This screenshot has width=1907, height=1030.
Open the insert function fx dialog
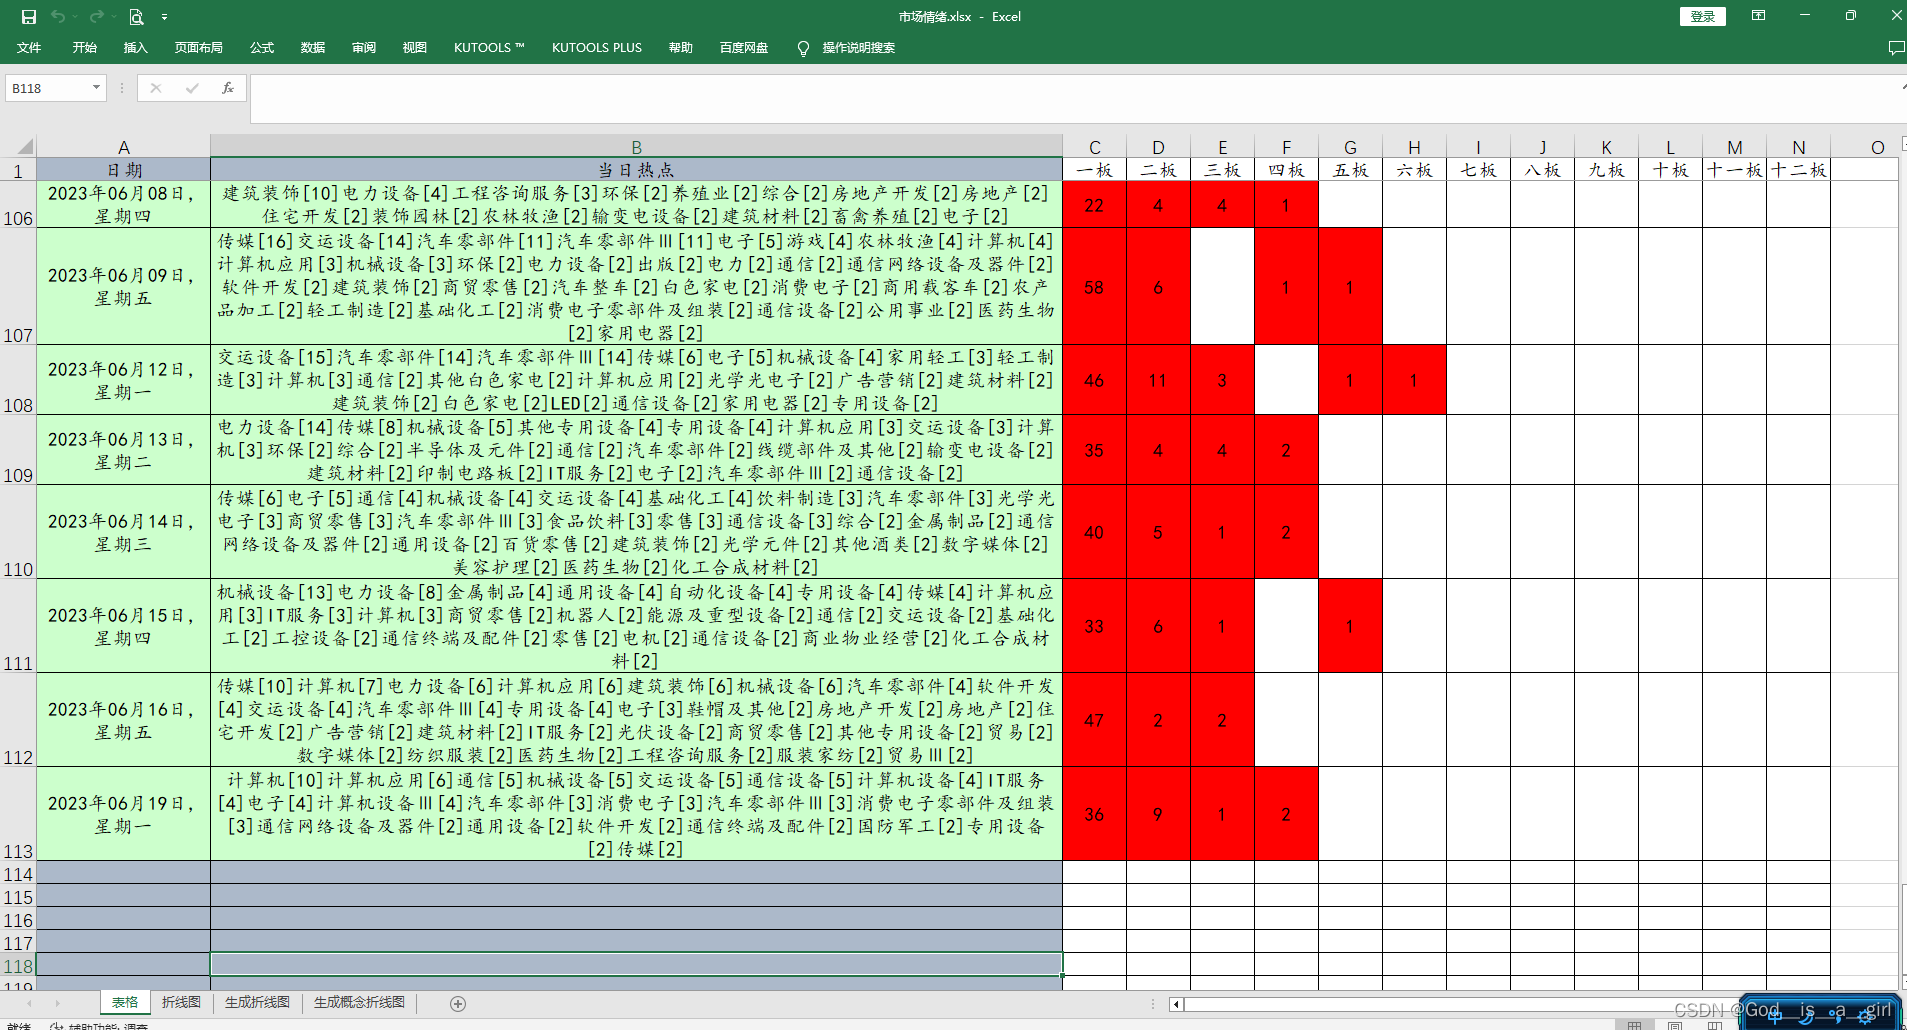tap(228, 88)
